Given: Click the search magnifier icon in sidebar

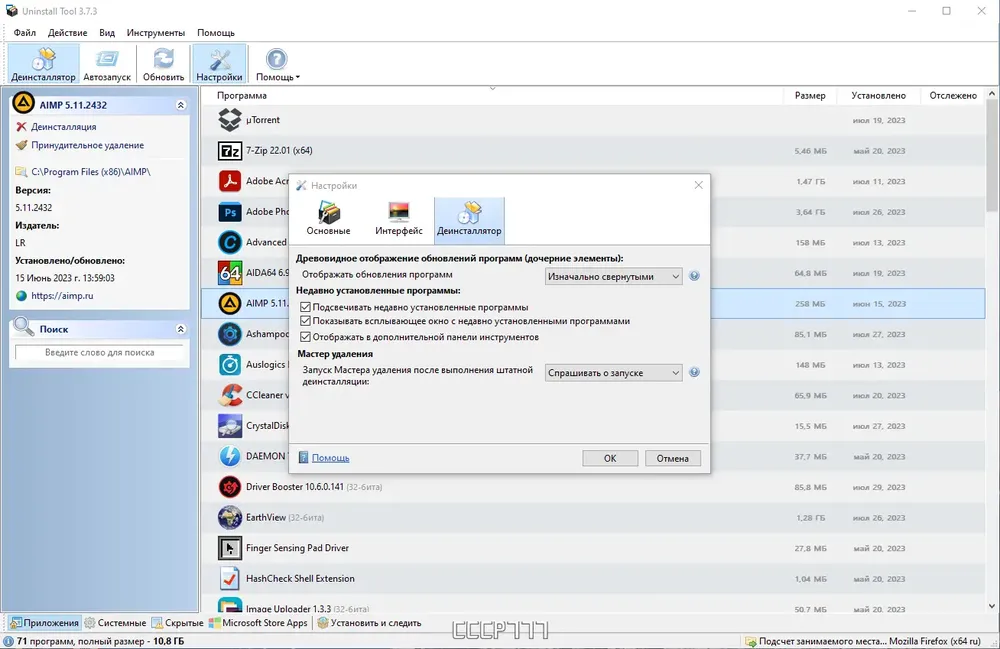Looking at the screenshot, I should (24, 327).
